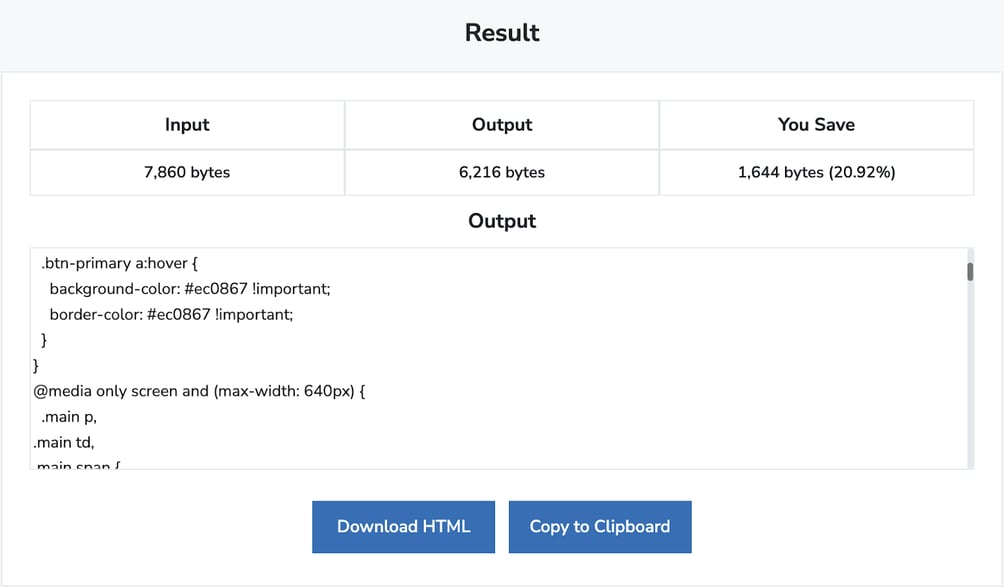This screenshot has width=1004, height=587.
Task: Click the Copy to Clipboard button
Action: [600, 526]
